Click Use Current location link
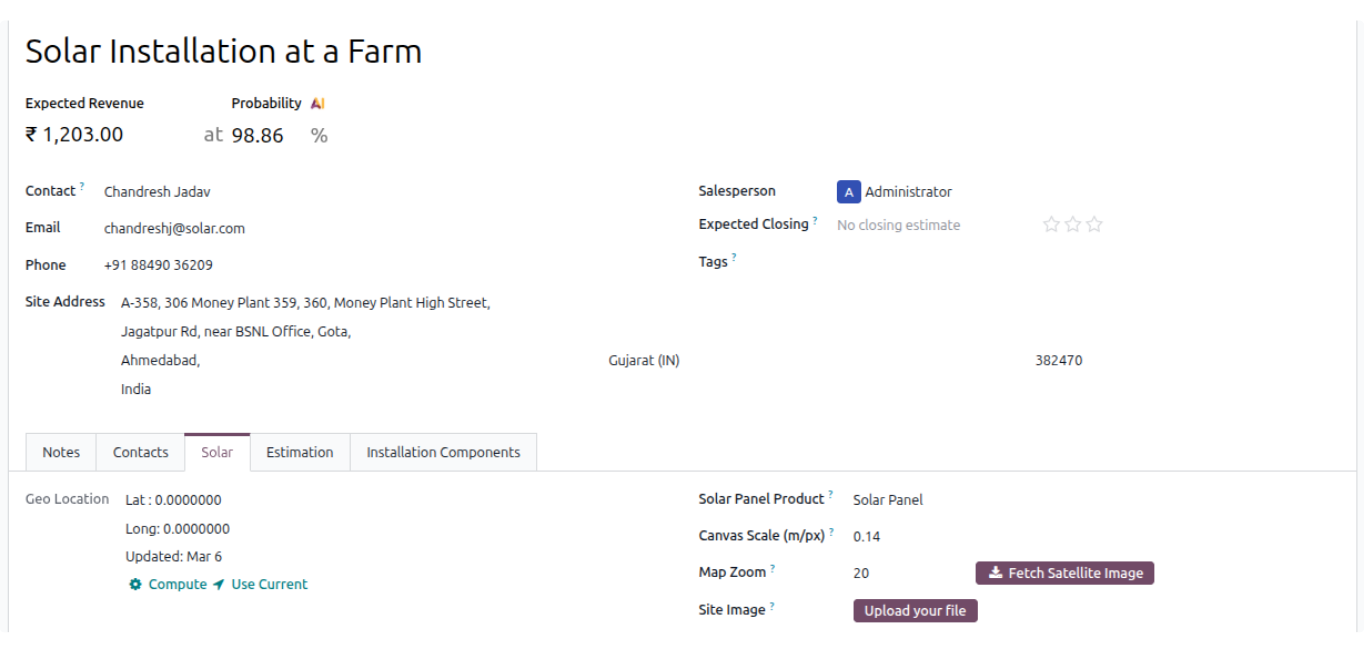Viewport: 1364px width, 653px height. coord(260,584)
